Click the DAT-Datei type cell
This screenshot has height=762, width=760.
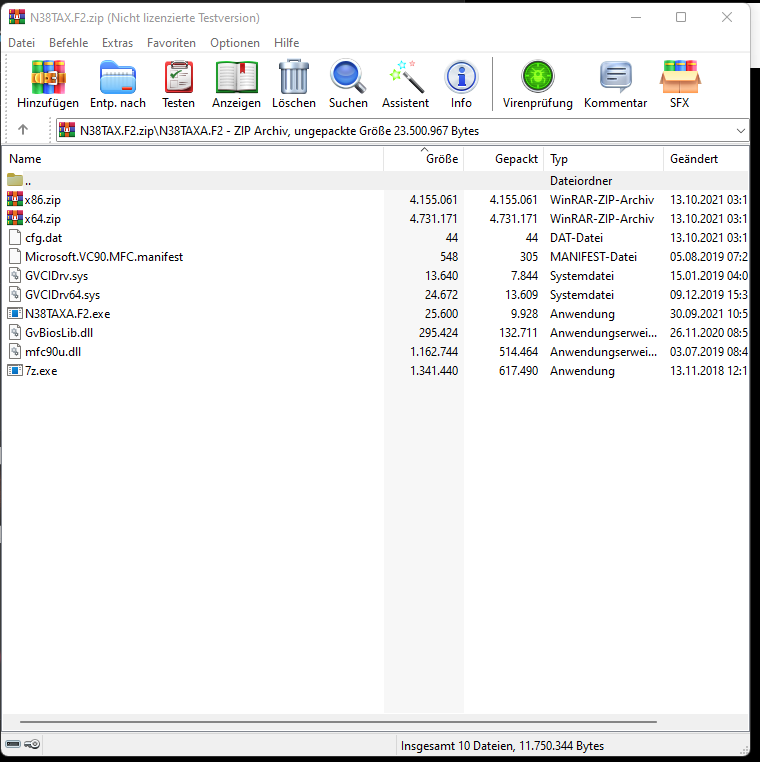tap(576, 238)
